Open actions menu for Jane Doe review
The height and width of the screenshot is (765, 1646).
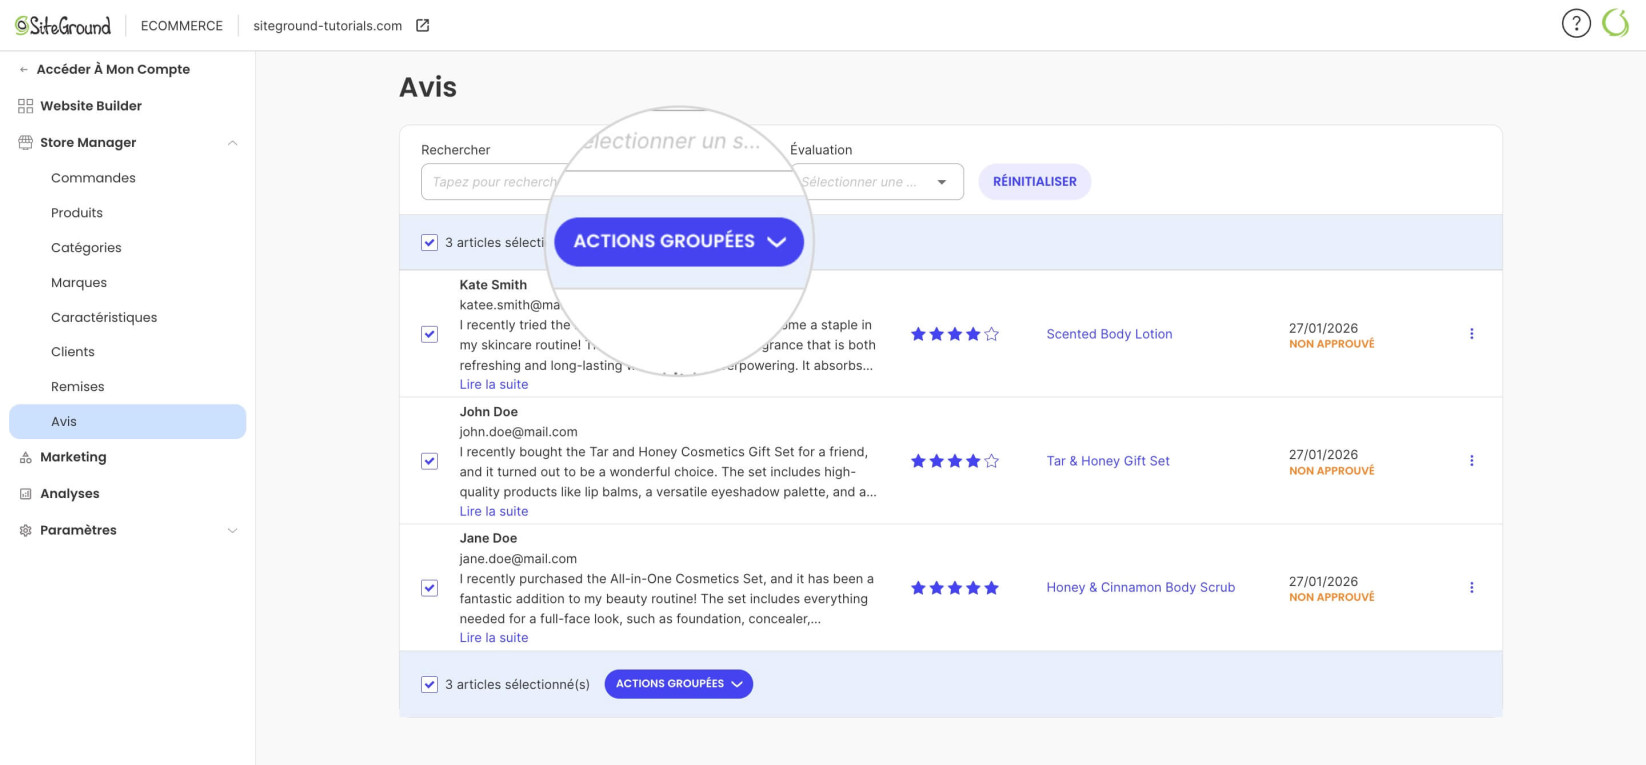click(1471, 588)
